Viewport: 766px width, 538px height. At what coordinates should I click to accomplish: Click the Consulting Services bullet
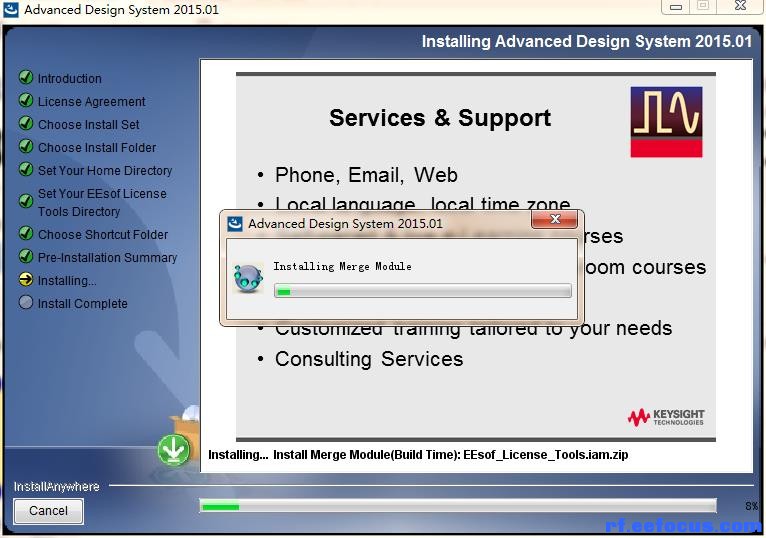(x=369, y=359)
